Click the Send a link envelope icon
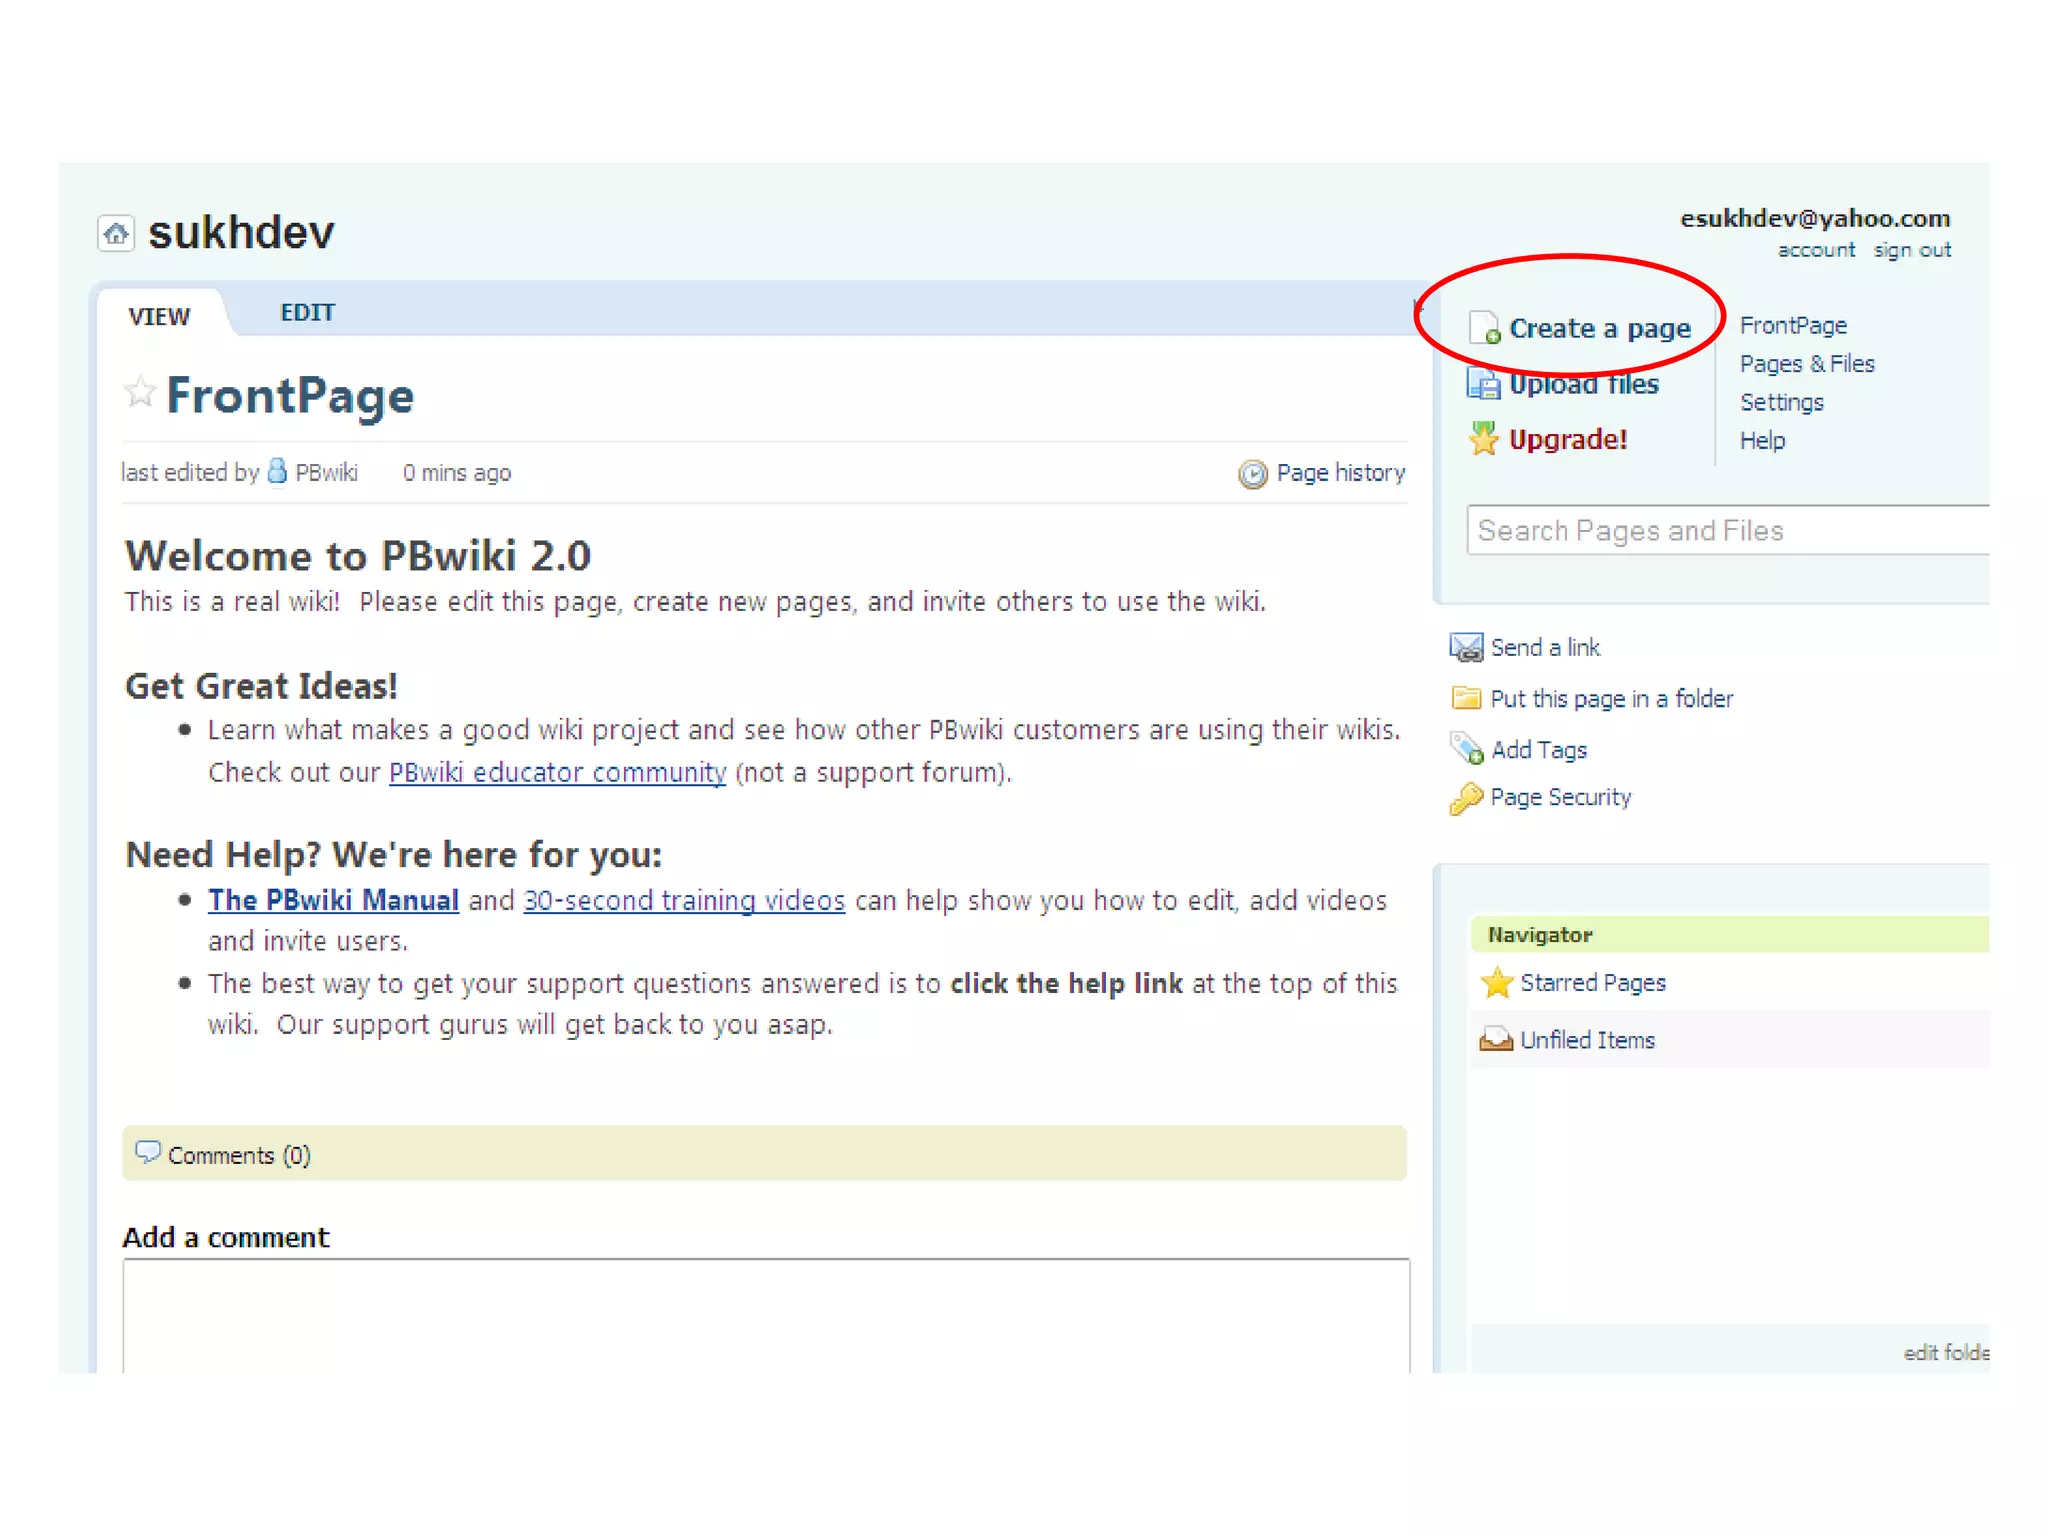This screenshot has width=2048, height=1536. pyautogui.click(x=1466, y=648)
